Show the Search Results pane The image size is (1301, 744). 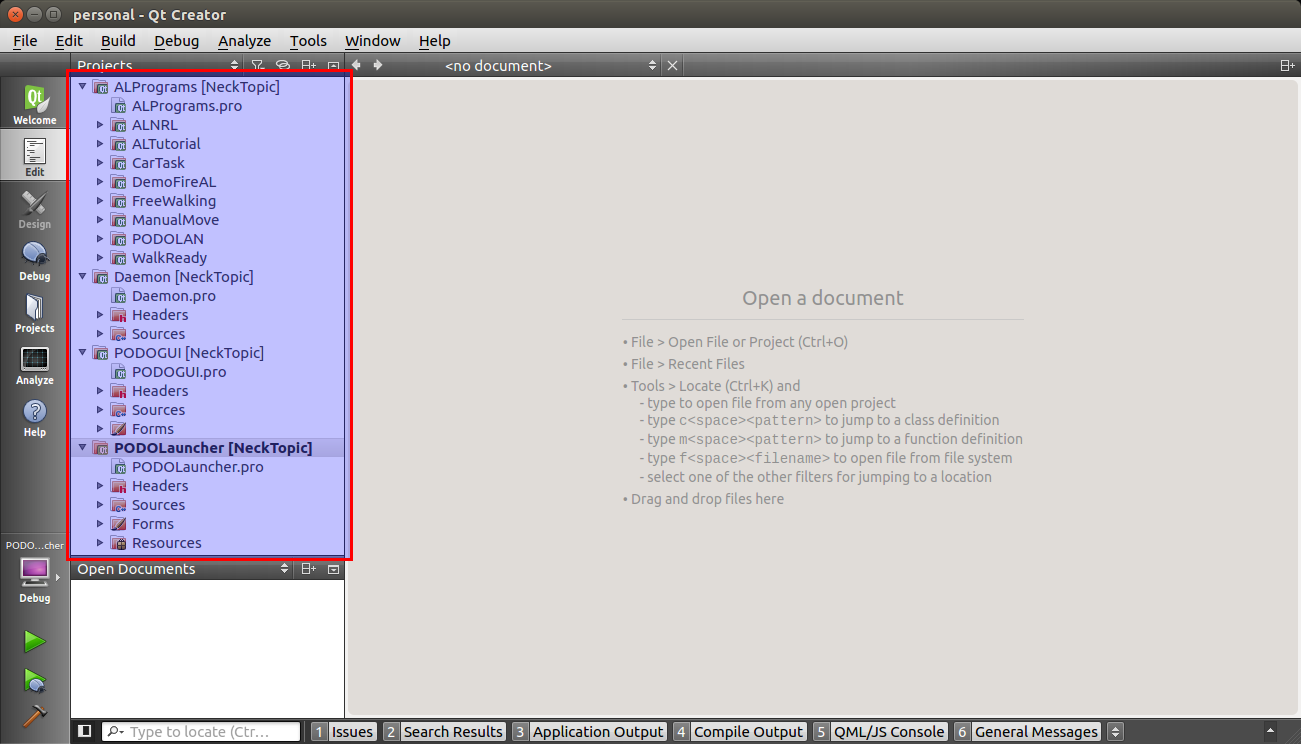point(443,732)
